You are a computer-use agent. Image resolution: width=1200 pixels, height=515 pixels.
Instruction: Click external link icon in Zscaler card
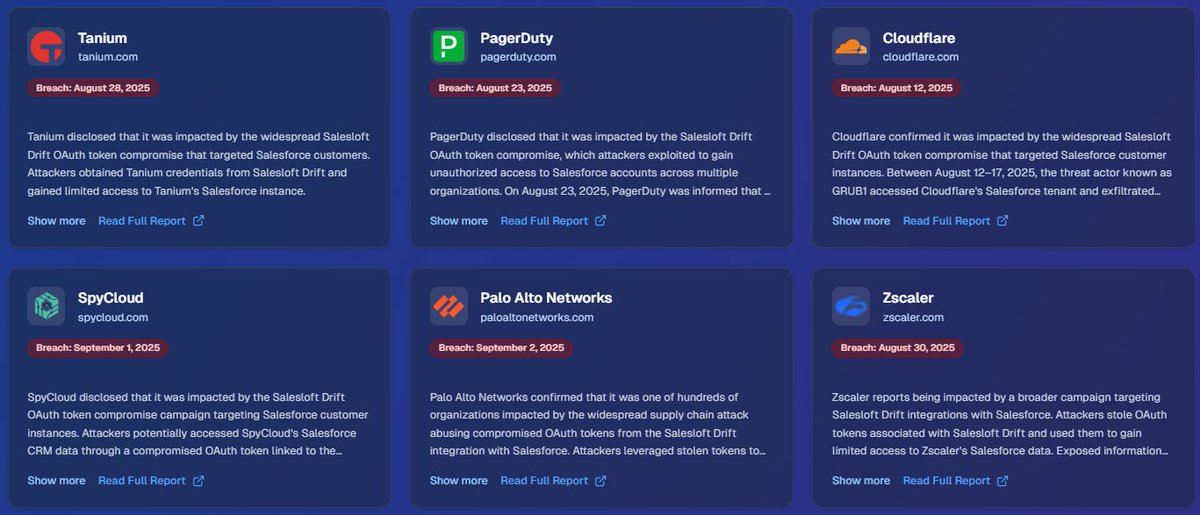tap(1003, 481)
